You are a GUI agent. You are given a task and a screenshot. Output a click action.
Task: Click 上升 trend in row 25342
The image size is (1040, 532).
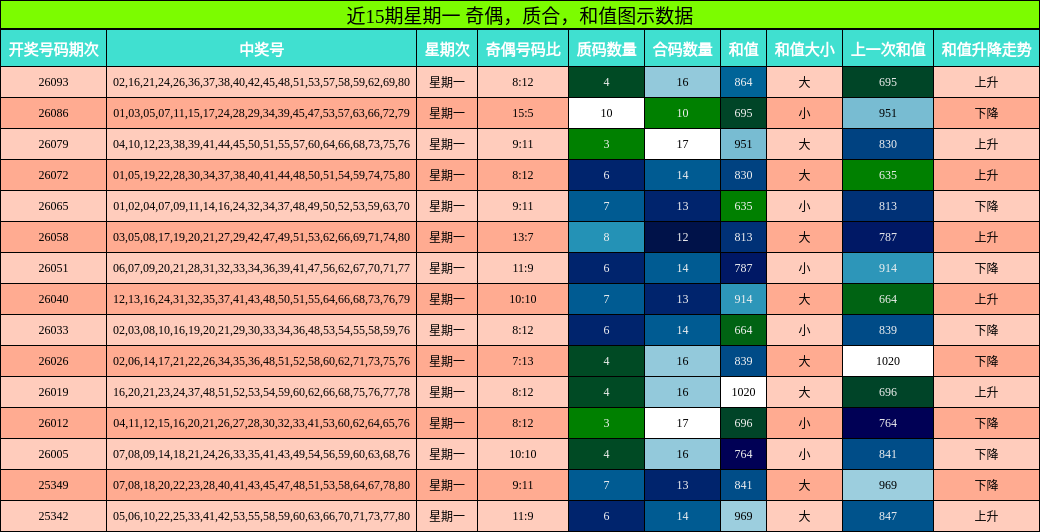(987, 516)
